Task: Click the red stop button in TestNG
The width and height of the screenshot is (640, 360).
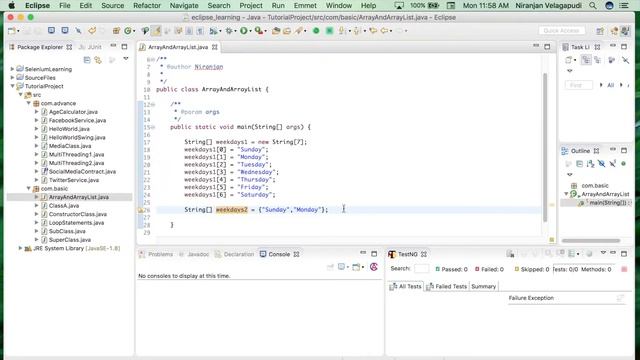Action: point(624,269)
